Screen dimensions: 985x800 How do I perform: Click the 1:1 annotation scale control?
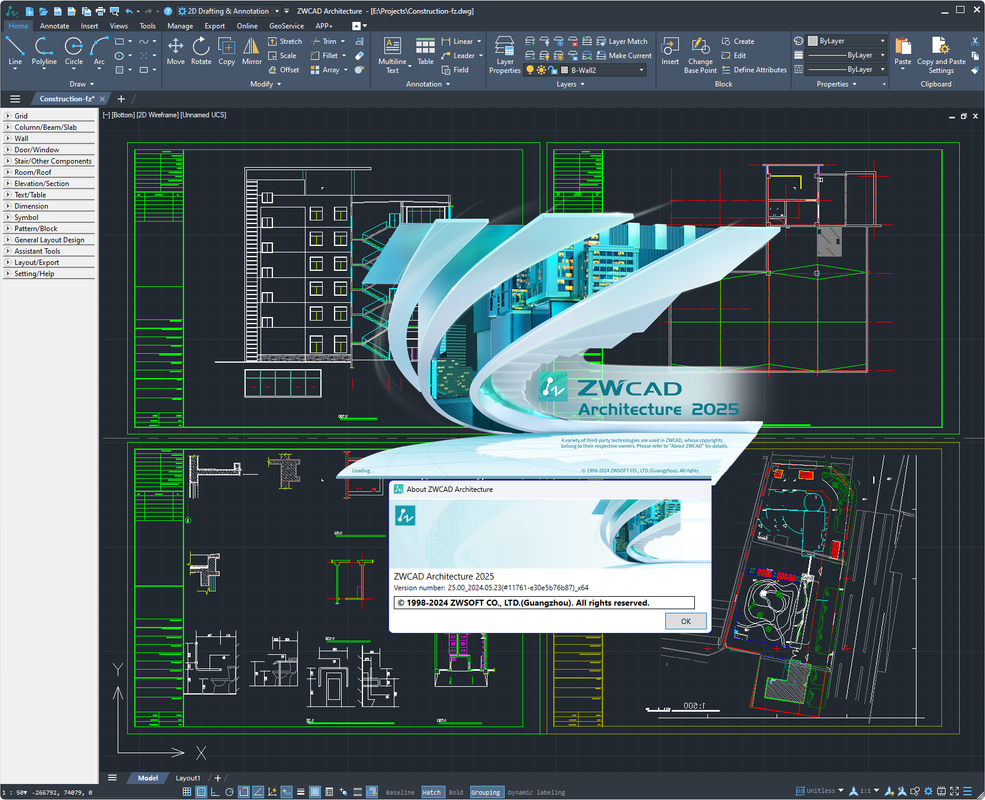(x=864, y=791)
